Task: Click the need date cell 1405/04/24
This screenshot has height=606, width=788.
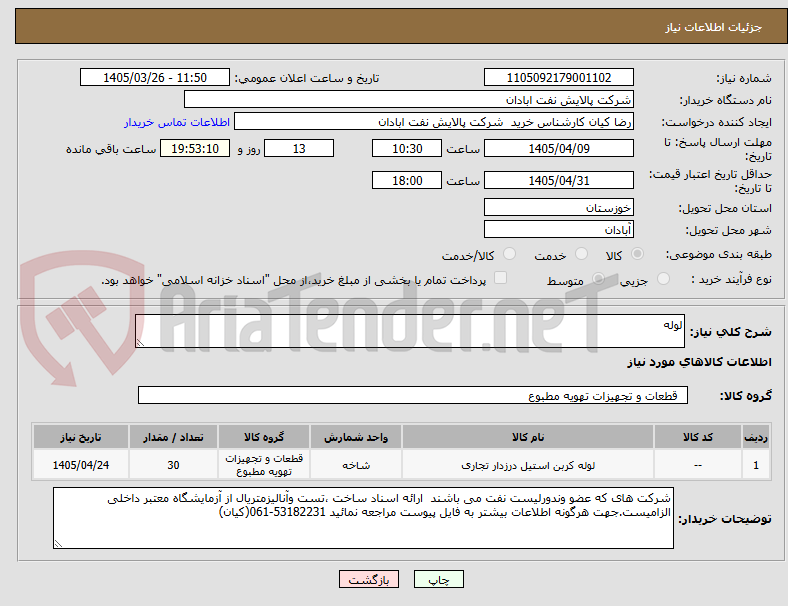Action: 81,465
